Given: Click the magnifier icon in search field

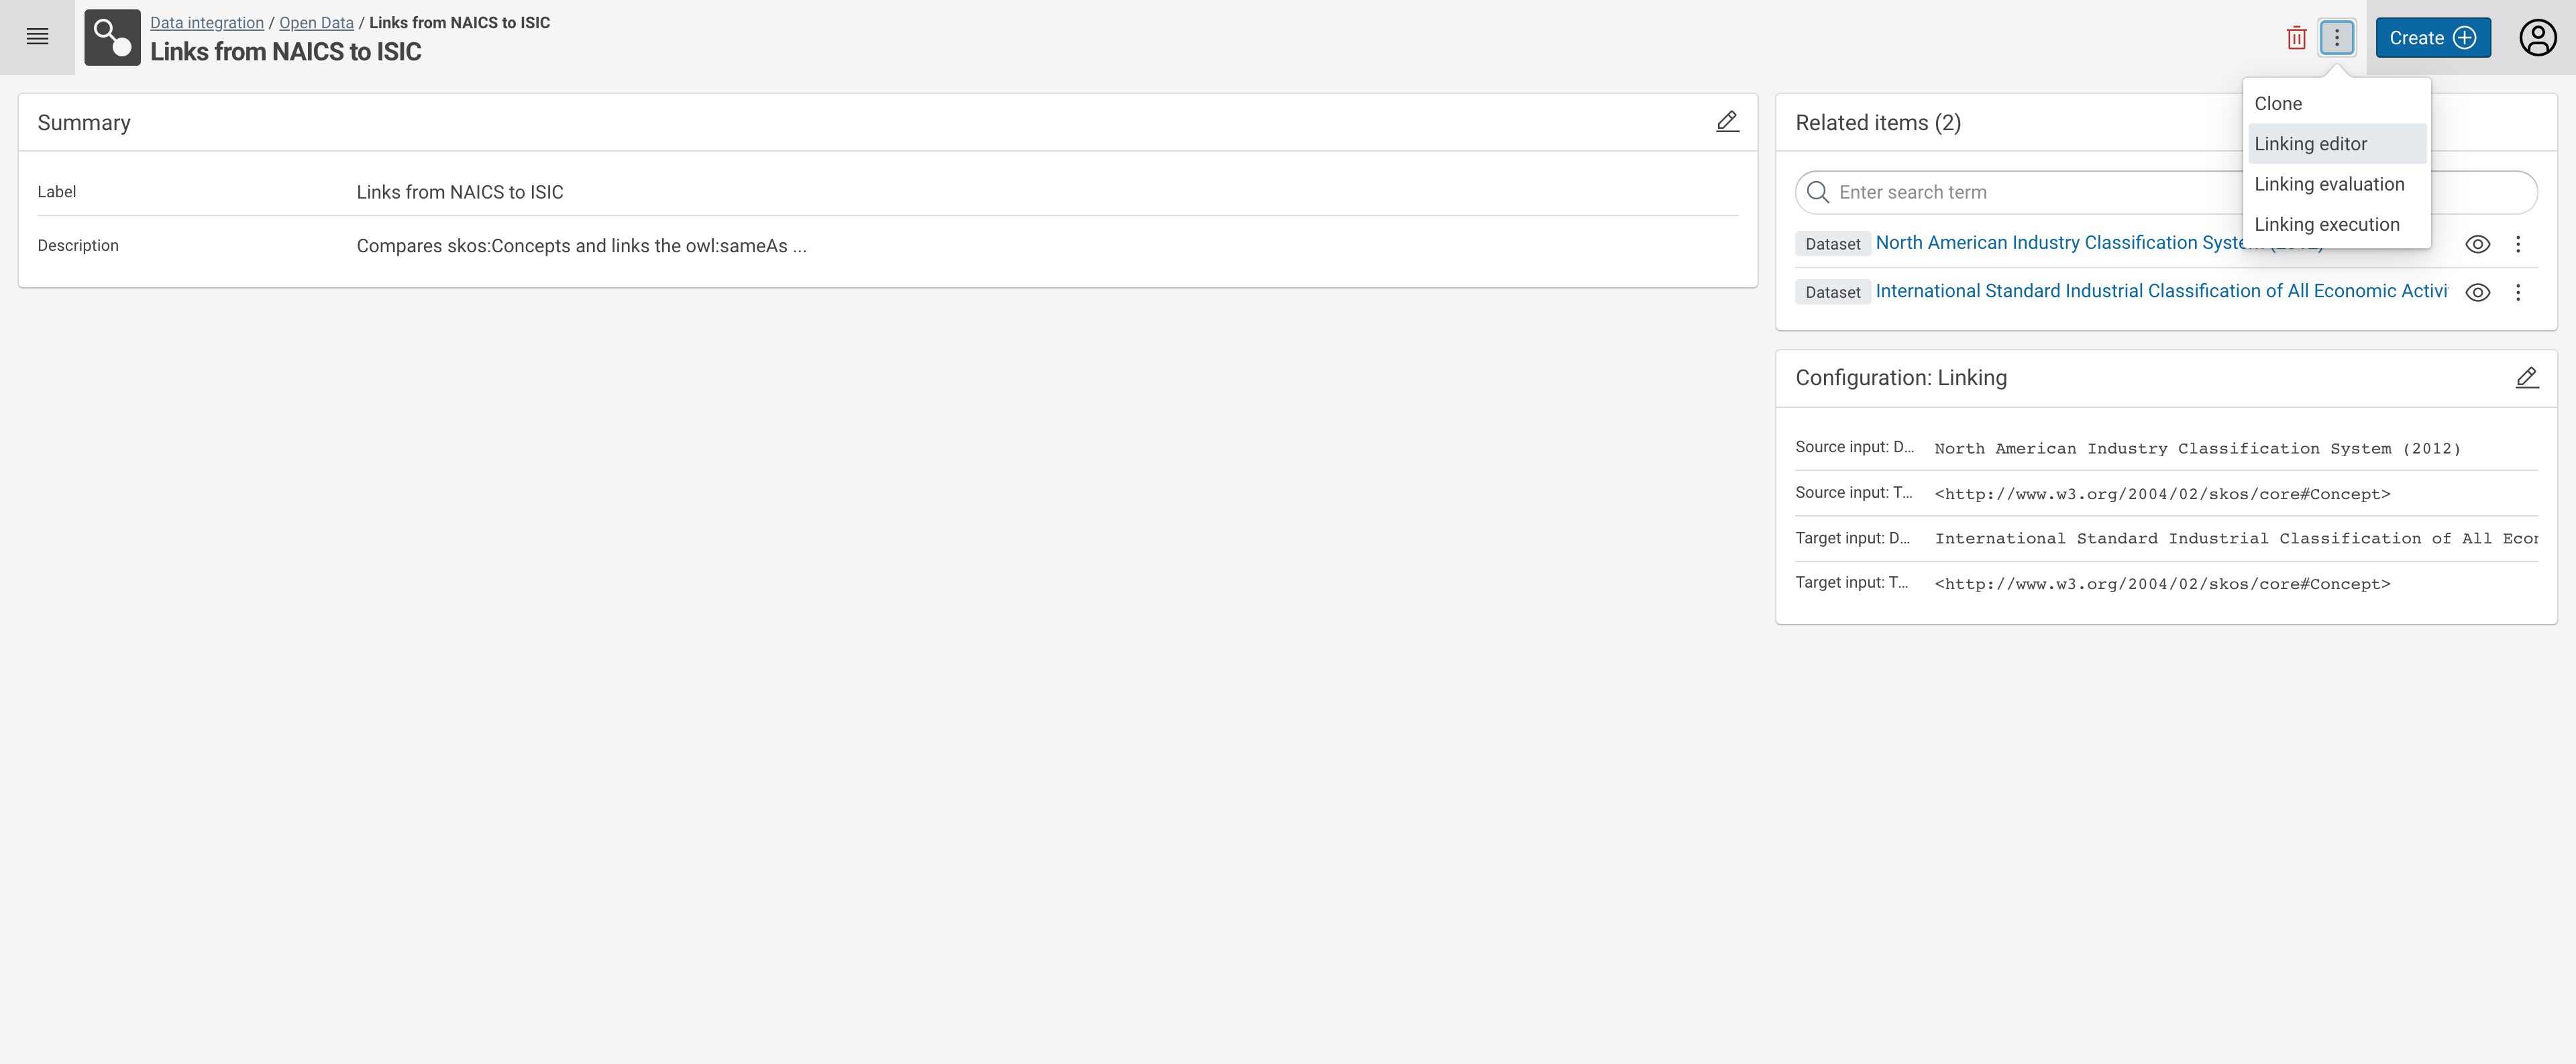Looking at the screenshot, I should (x=1818, y=192).
